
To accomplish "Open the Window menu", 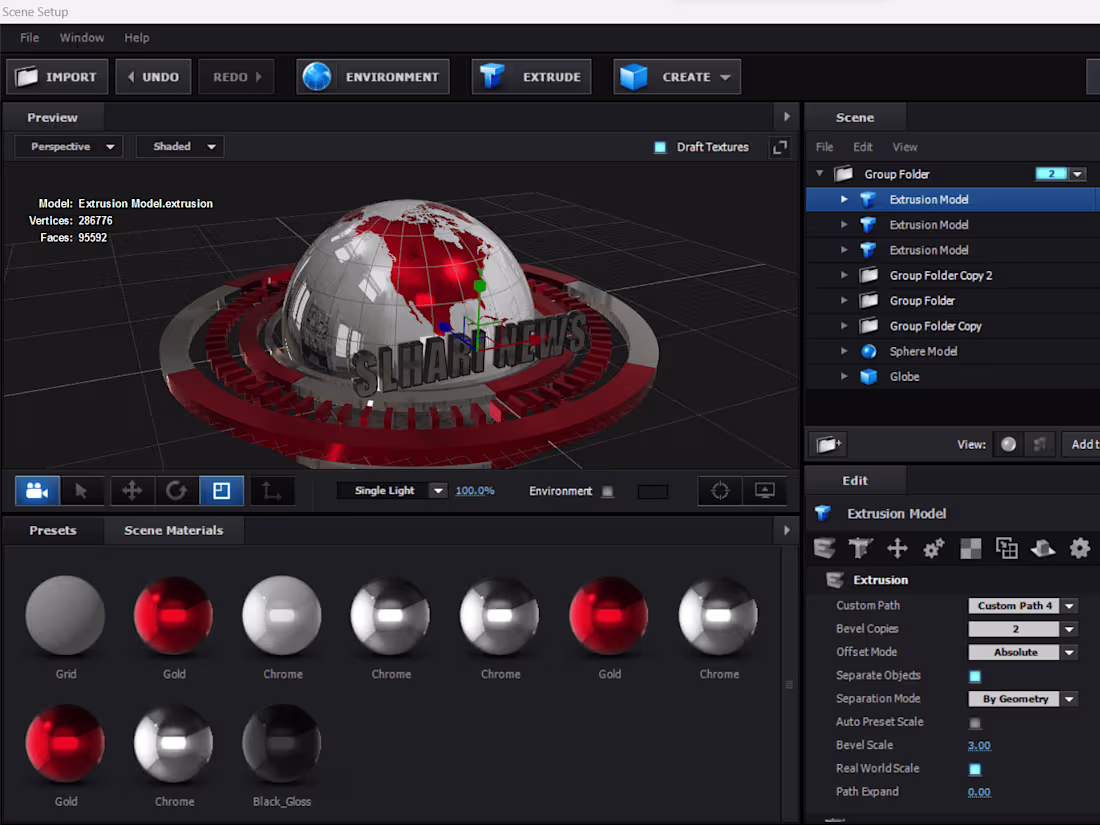I will coord(81,38).
